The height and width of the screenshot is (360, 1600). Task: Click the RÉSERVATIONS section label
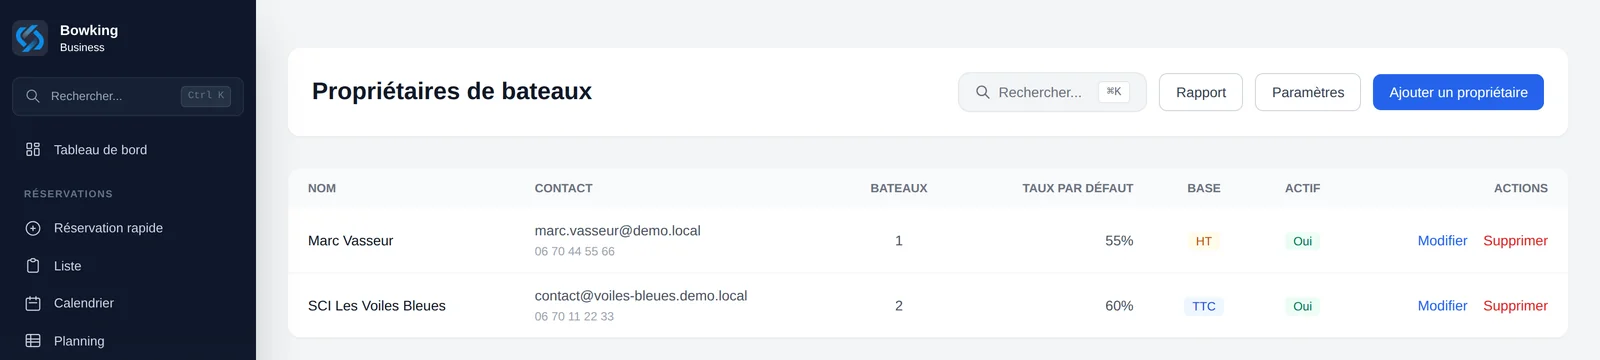pos(68,194)
